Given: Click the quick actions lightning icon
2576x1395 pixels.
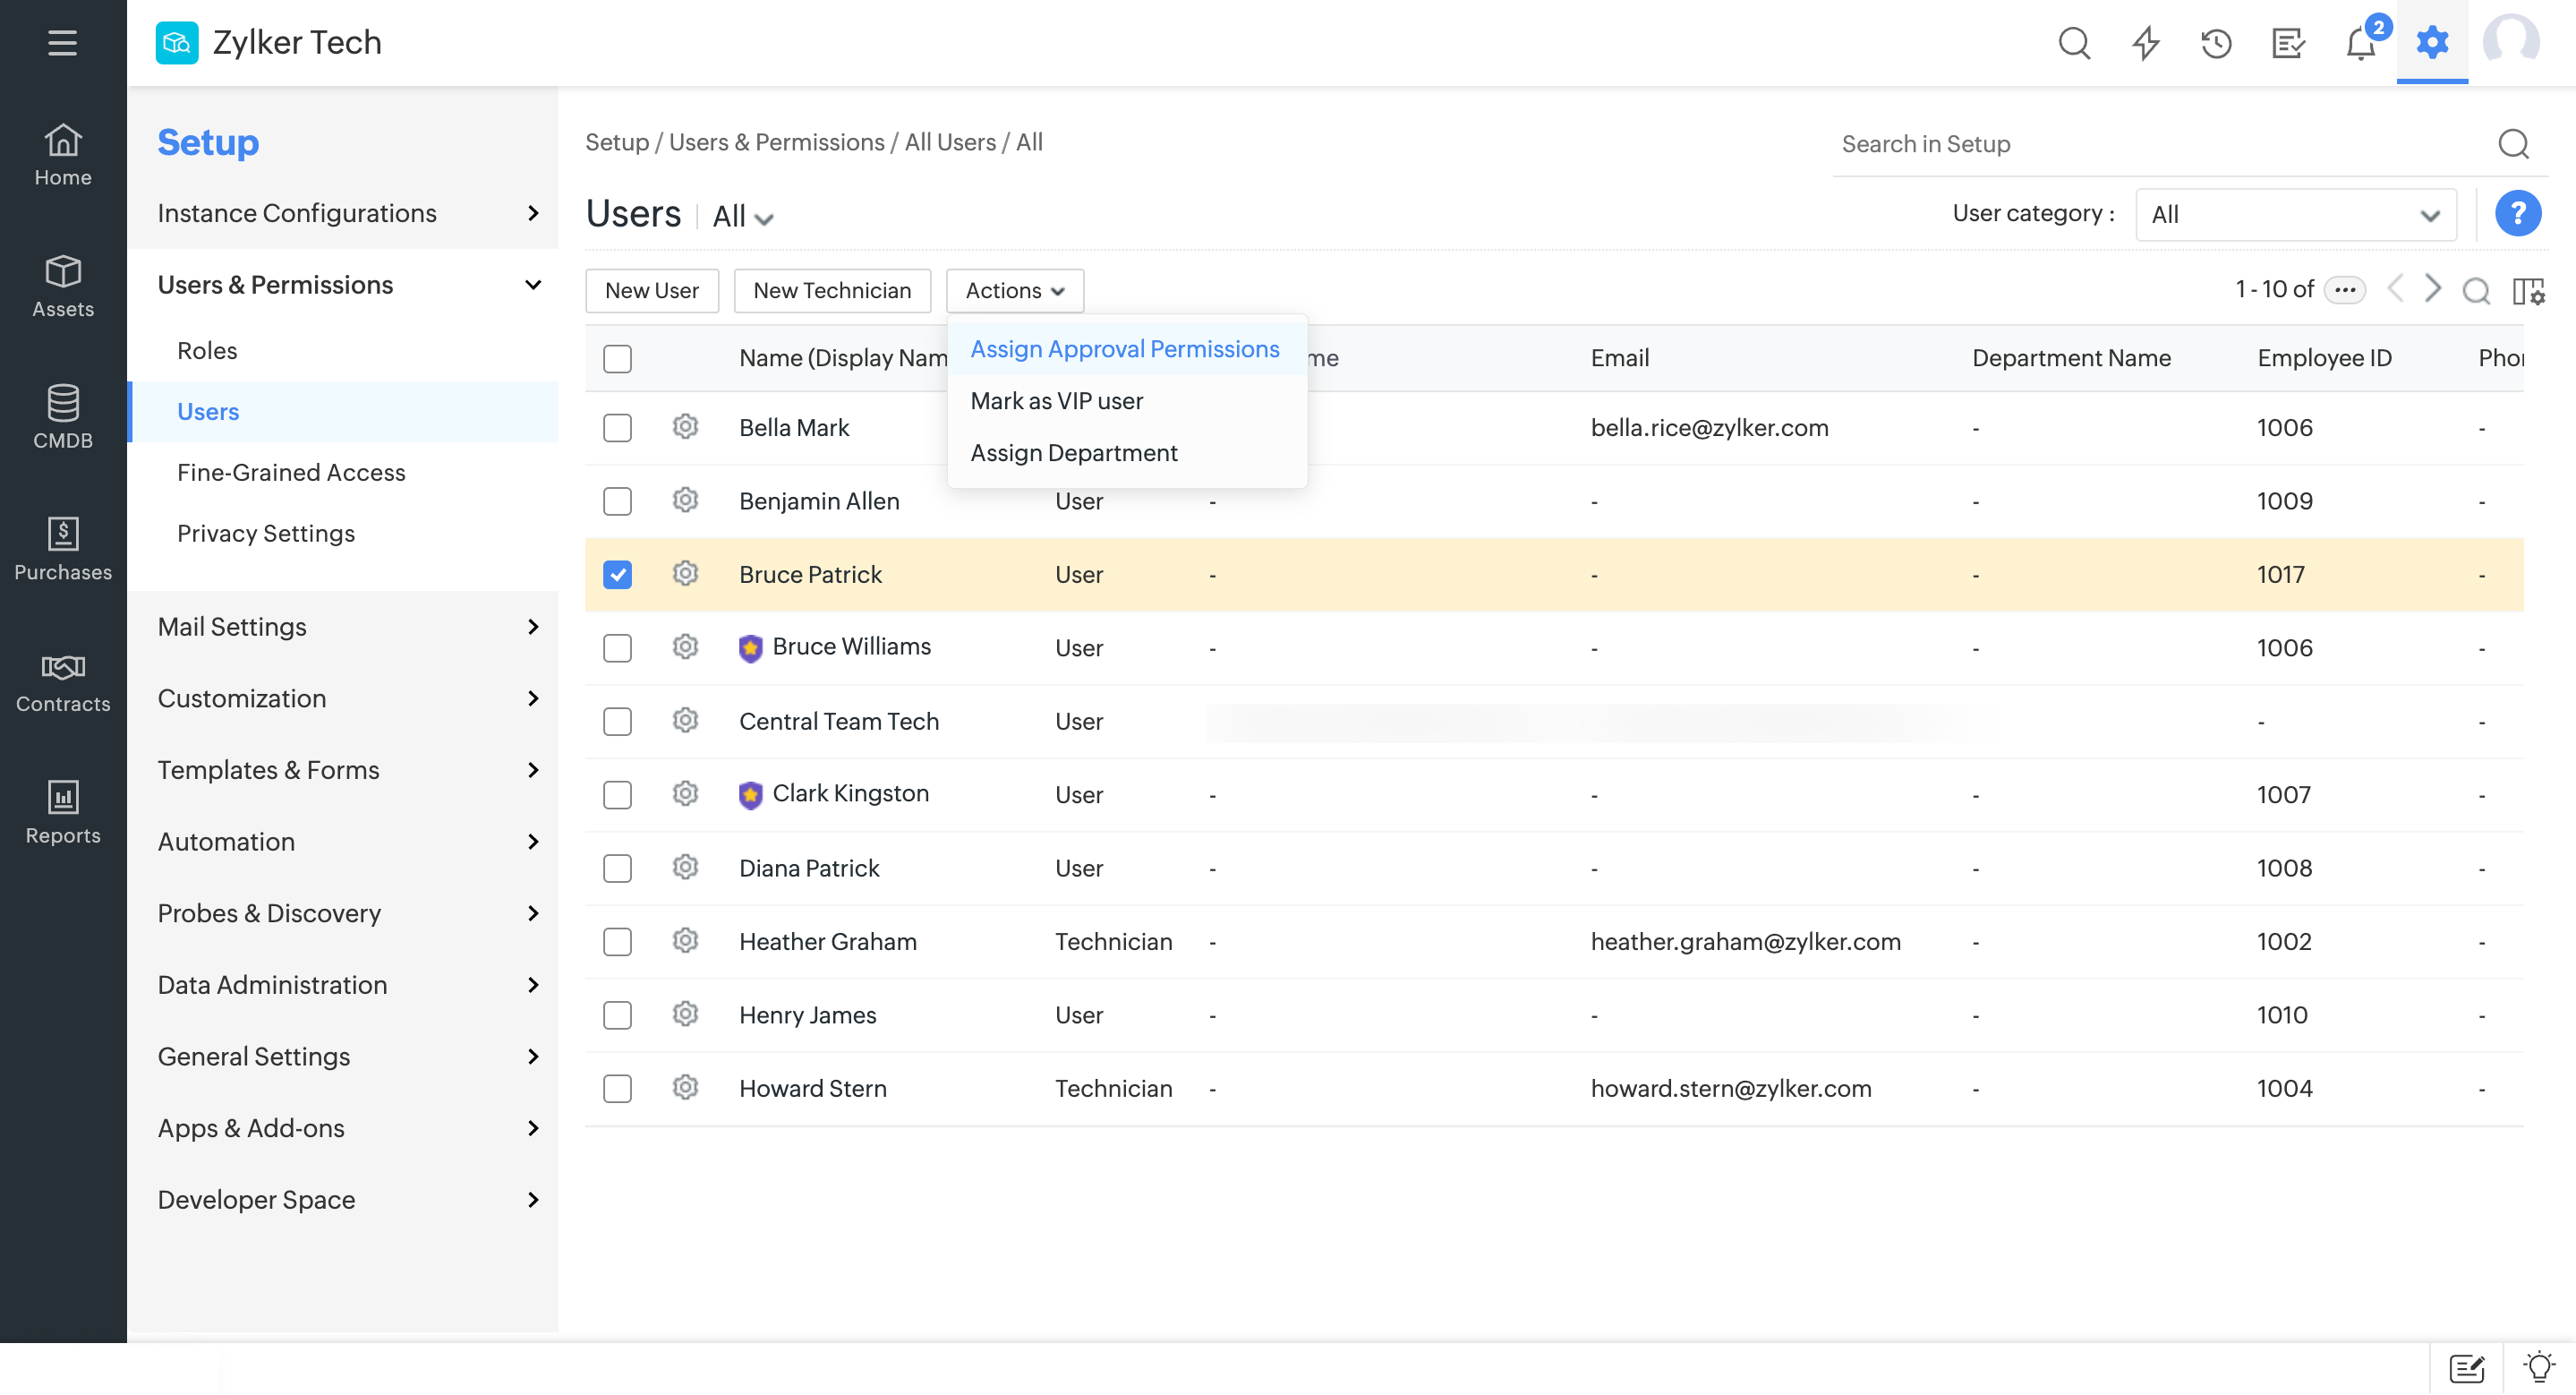Looking at the screenshot, I should pos(2145,44).
